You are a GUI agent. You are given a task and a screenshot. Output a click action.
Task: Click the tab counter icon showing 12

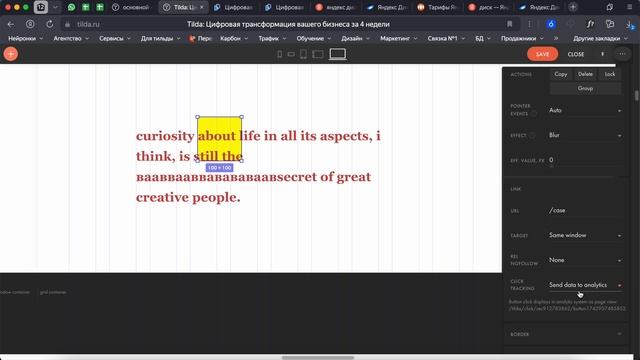click(x=40, y=7)
